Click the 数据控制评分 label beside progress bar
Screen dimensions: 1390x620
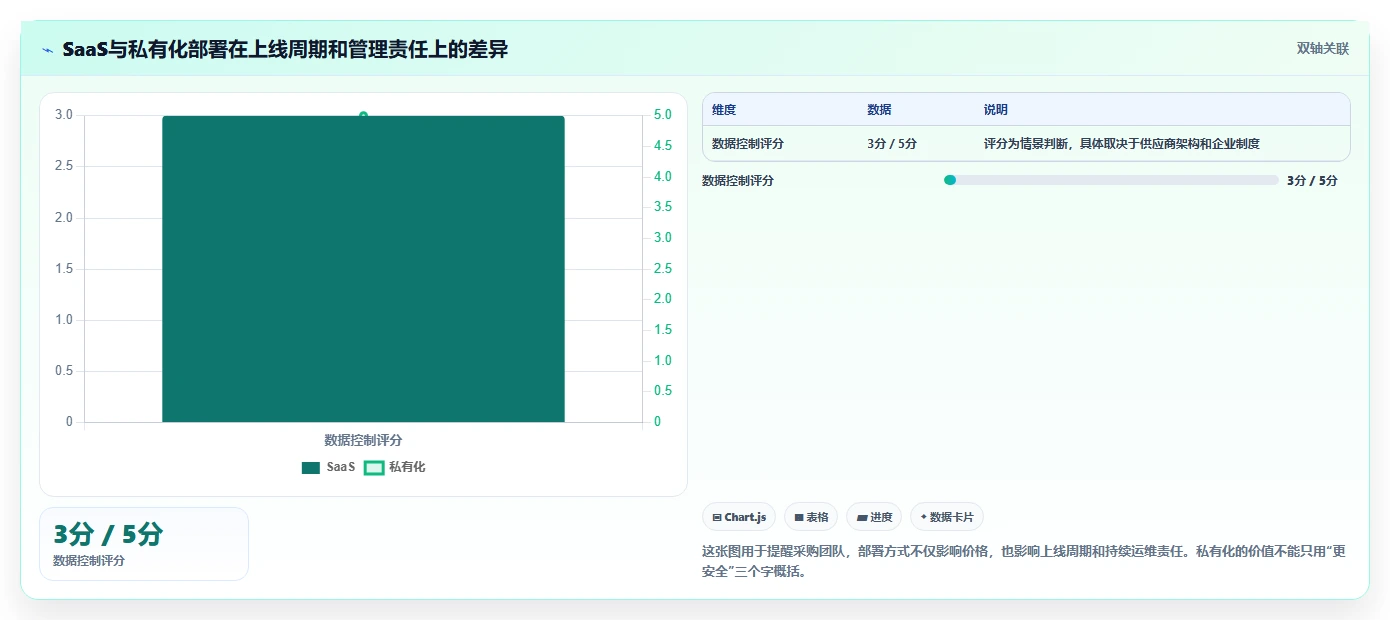738,180
